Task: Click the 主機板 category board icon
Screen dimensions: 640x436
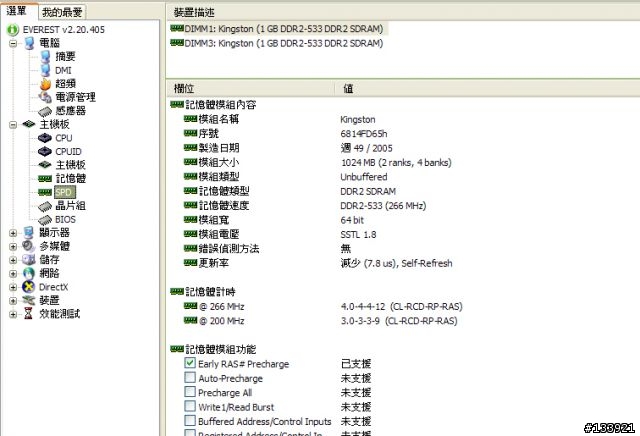Action: tap(29, 124)
